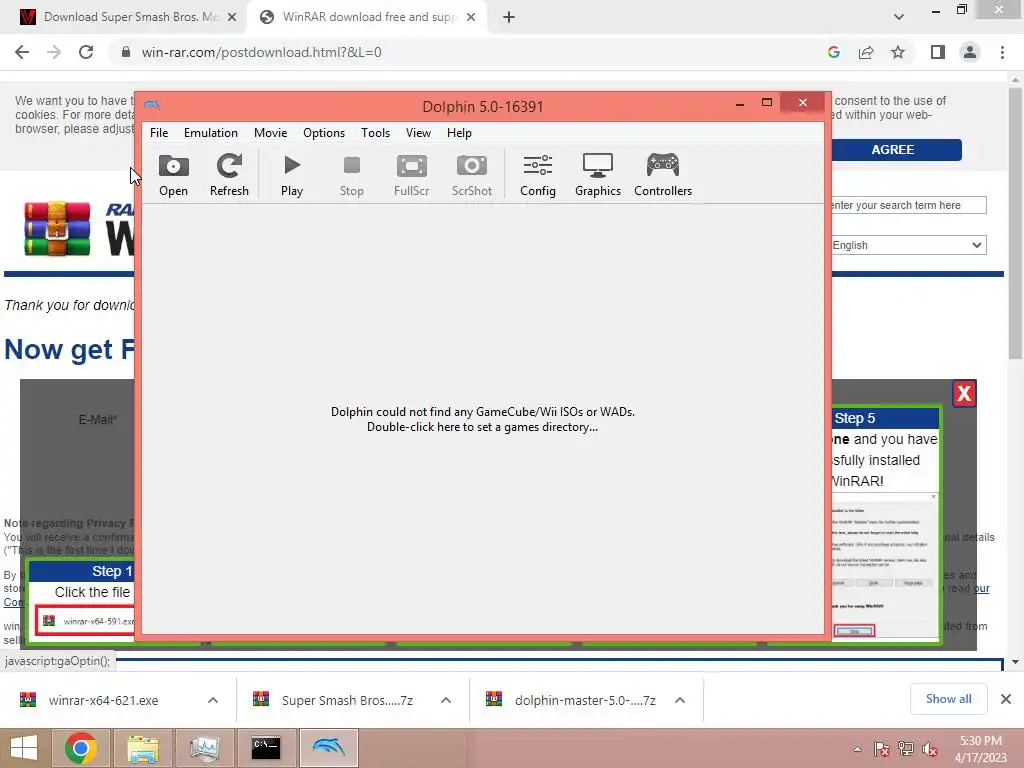This screenshot has height=768, width=1024.
Task: Open Chrome profile avatar
Action: [970, 52]
